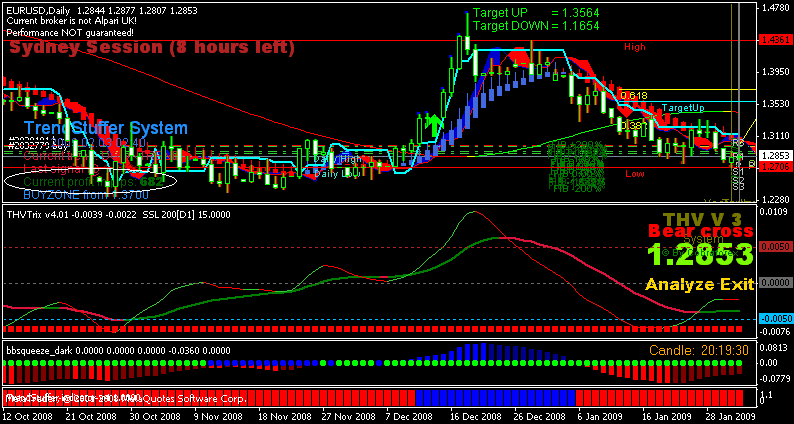Screen dimensions: 794x424
Task: Click the 1.2280 price axis value
Action: click(775, 199)
